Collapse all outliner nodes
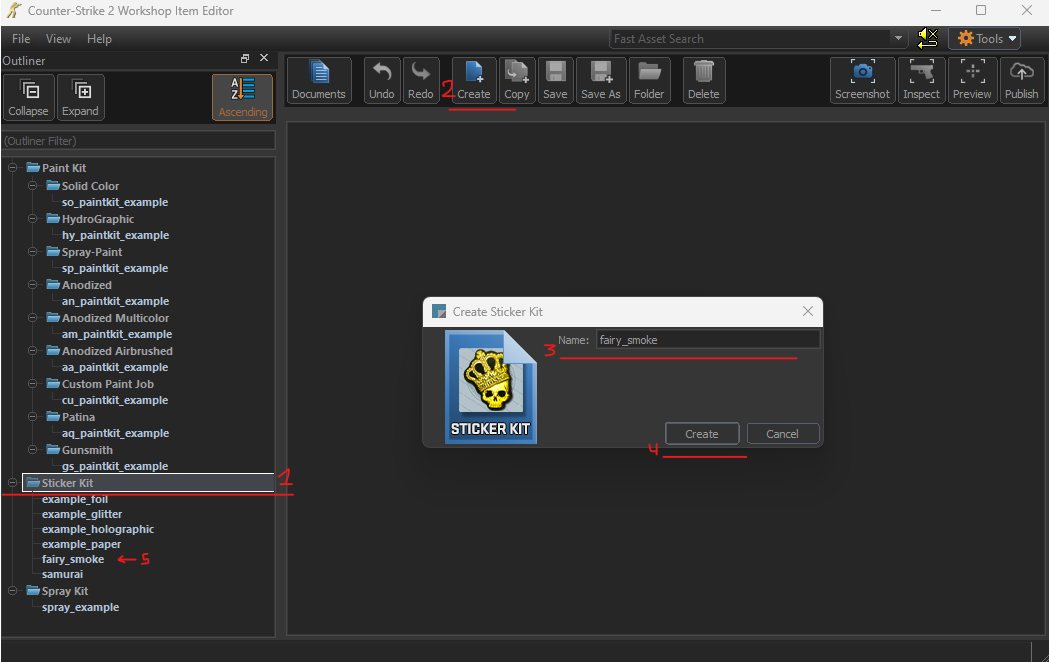Viewport: 1049px width, 662px height. [28, 98]
